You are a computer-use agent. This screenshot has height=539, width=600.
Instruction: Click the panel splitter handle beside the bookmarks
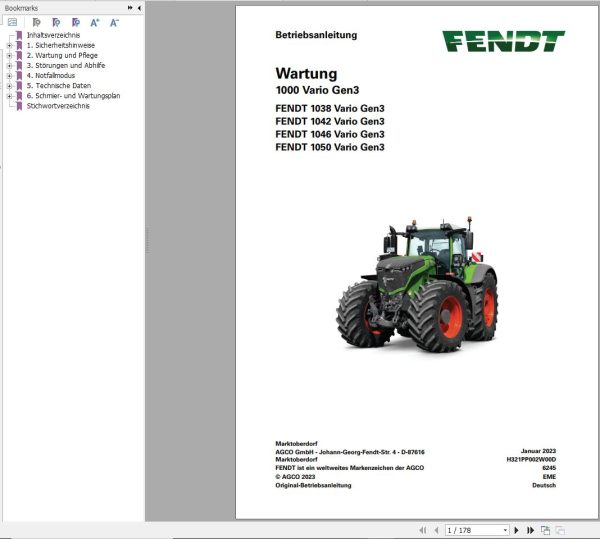click(147, 241)
